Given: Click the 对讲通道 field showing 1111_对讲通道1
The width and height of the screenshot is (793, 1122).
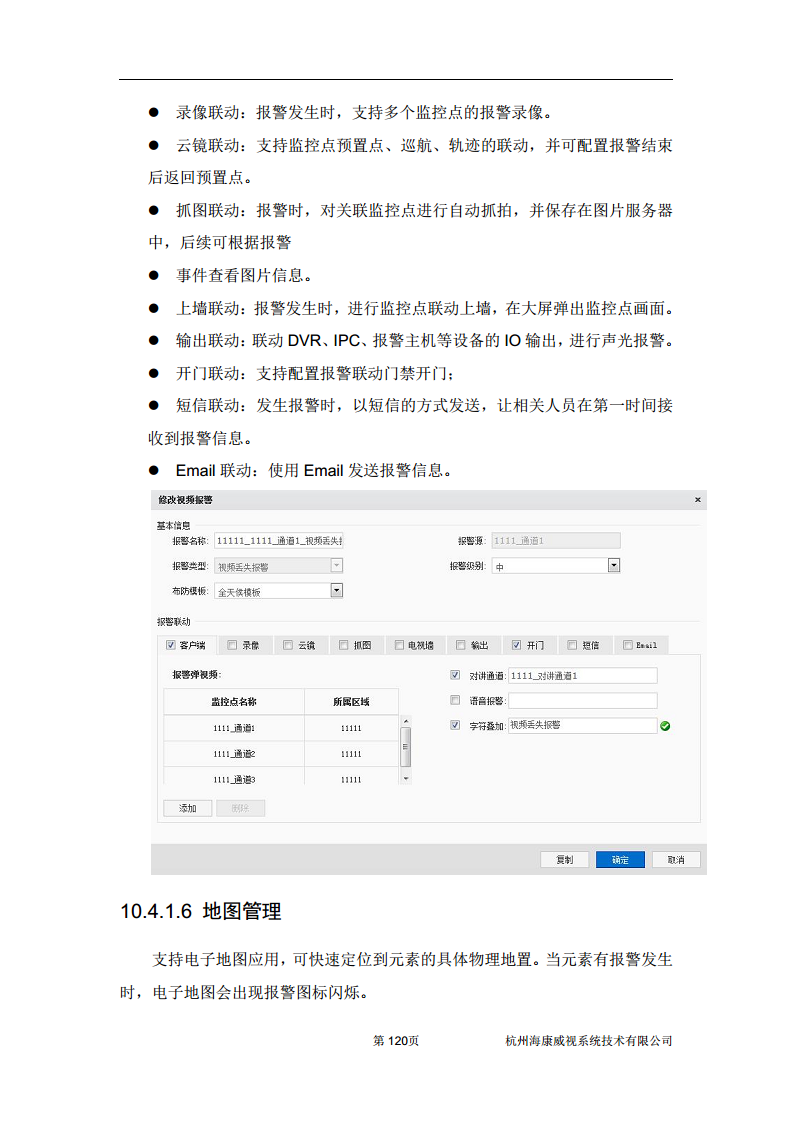Looking at the screenshot, I should coord(583,675).
